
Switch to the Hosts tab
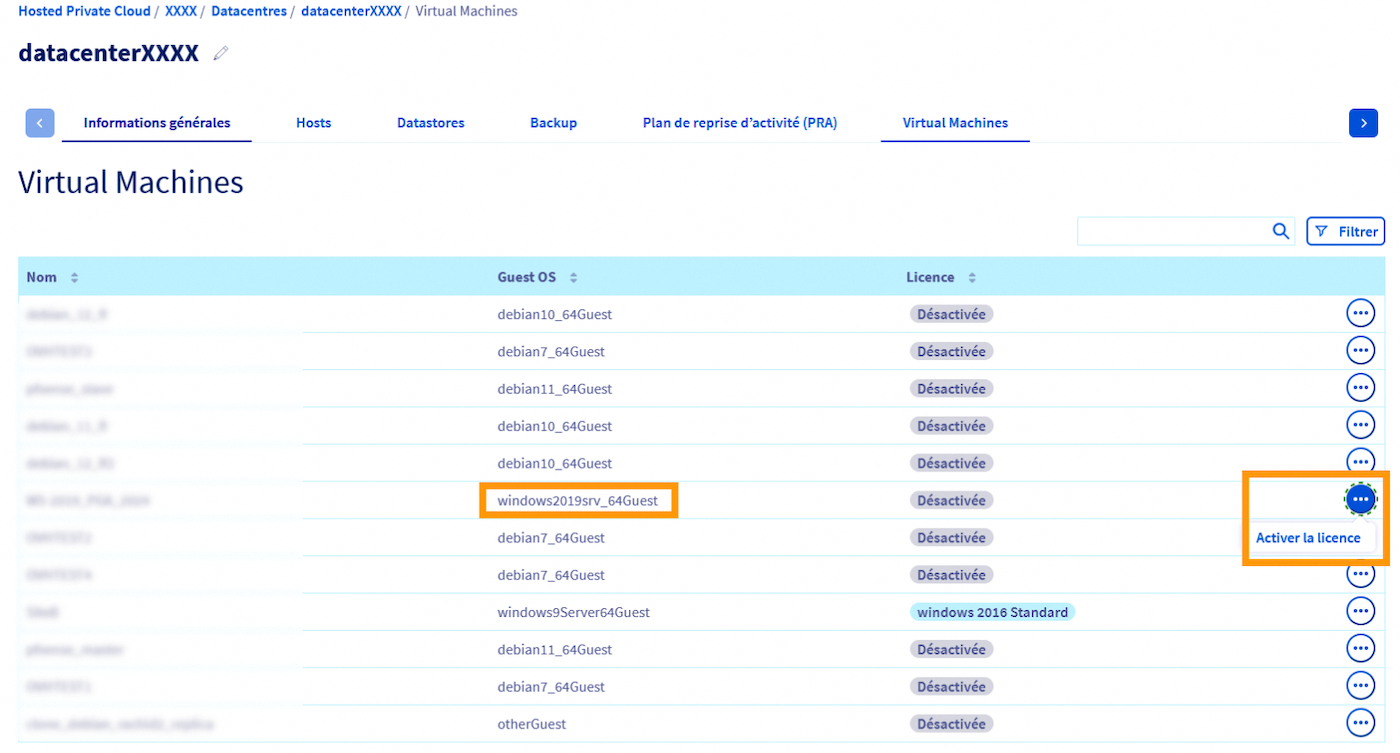point(313,122)
